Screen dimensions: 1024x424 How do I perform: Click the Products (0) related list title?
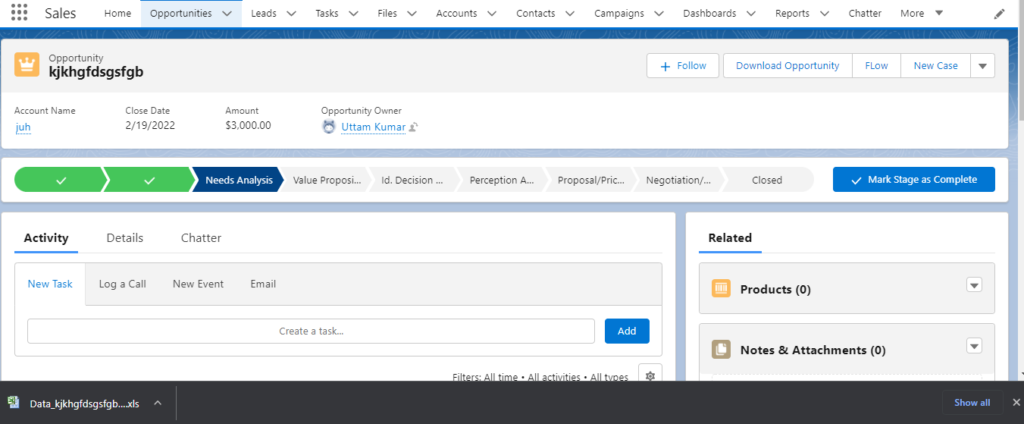(775, 289)
